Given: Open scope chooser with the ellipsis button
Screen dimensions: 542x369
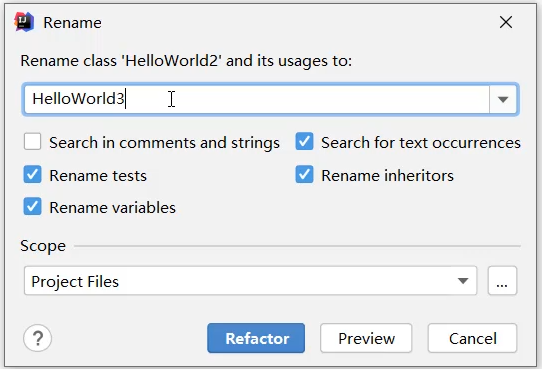Looking at the screenshot, I should point(502,281).
